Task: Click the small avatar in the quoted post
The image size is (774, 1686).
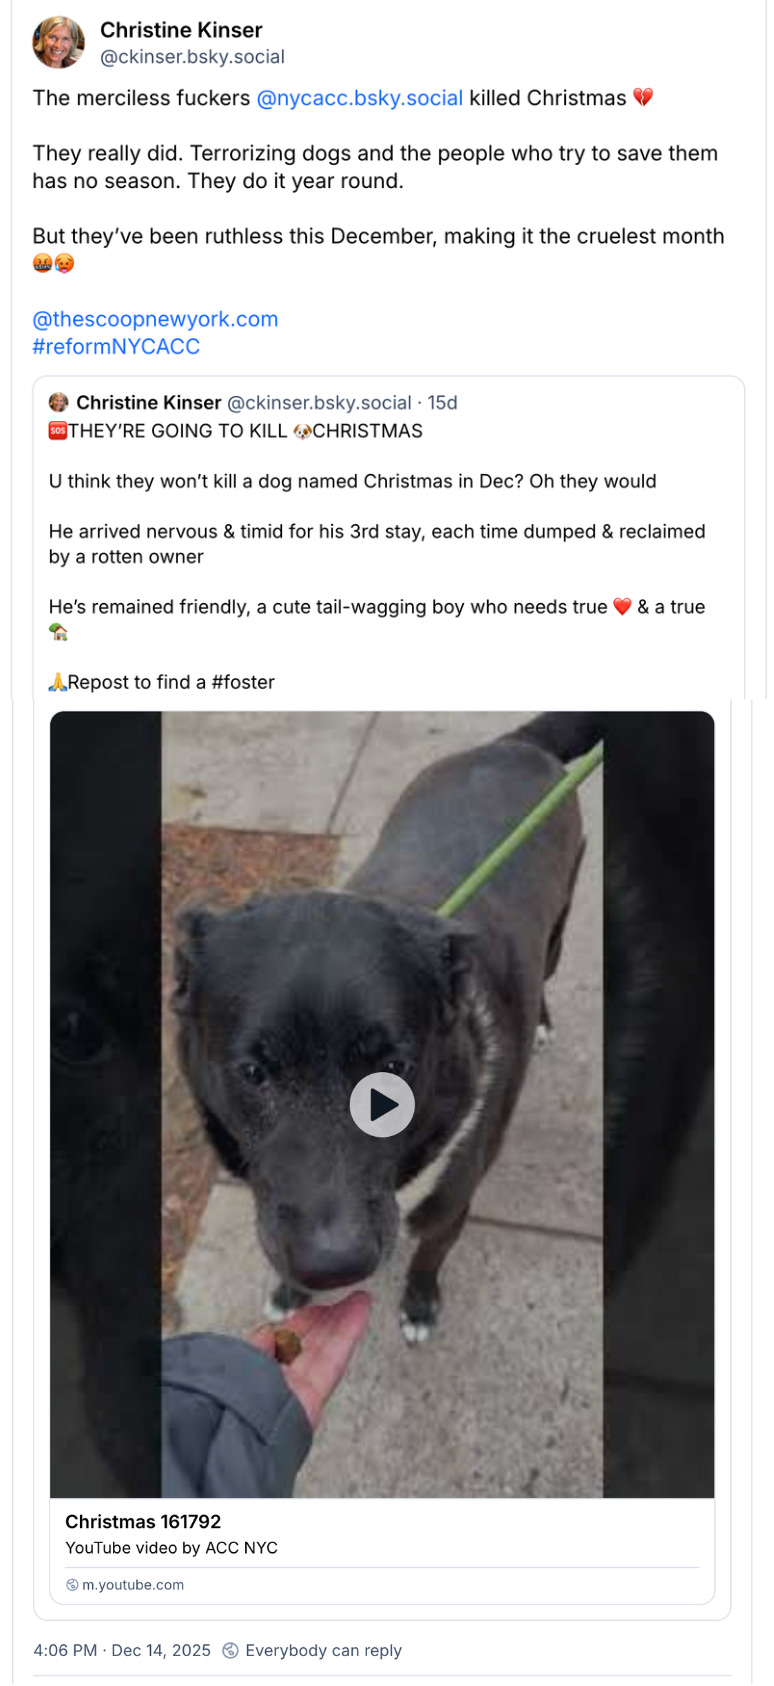Action: (x=59, y=402)
